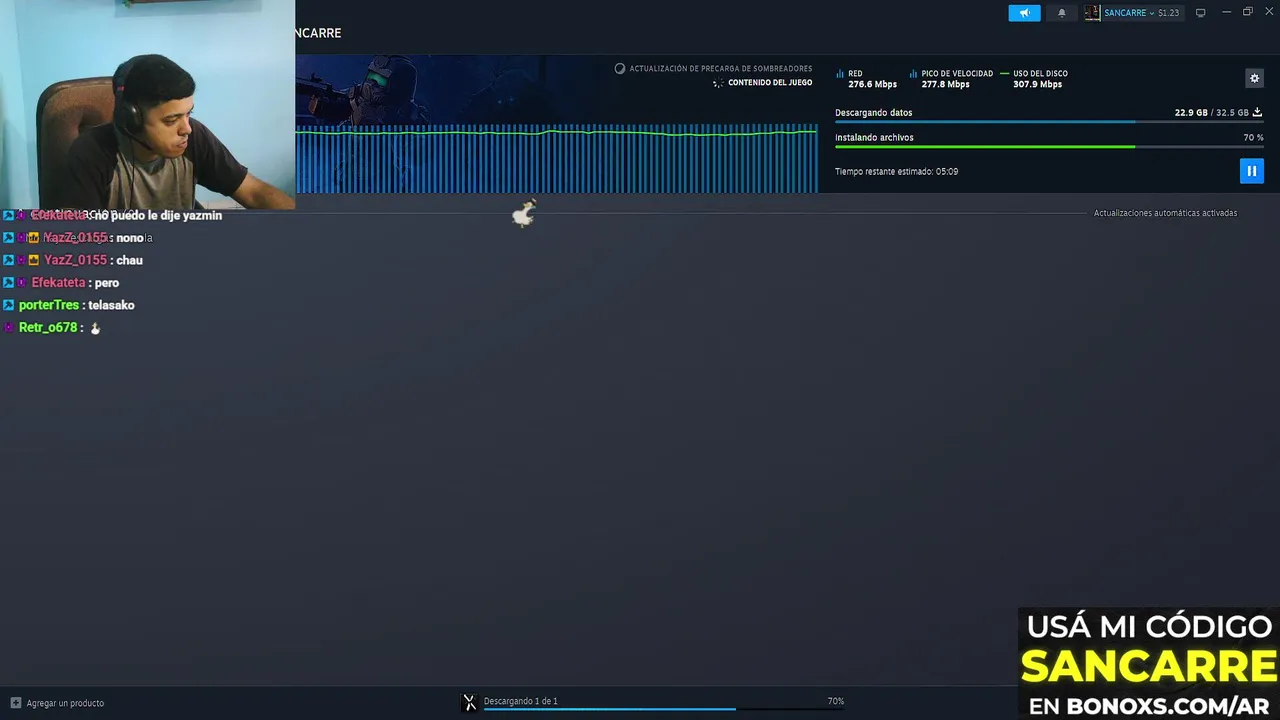Click the 70 % install percentage in the panel
Image resolution: width=1280 pixels, height=720 pixels.
click(x=1253, y=138)
